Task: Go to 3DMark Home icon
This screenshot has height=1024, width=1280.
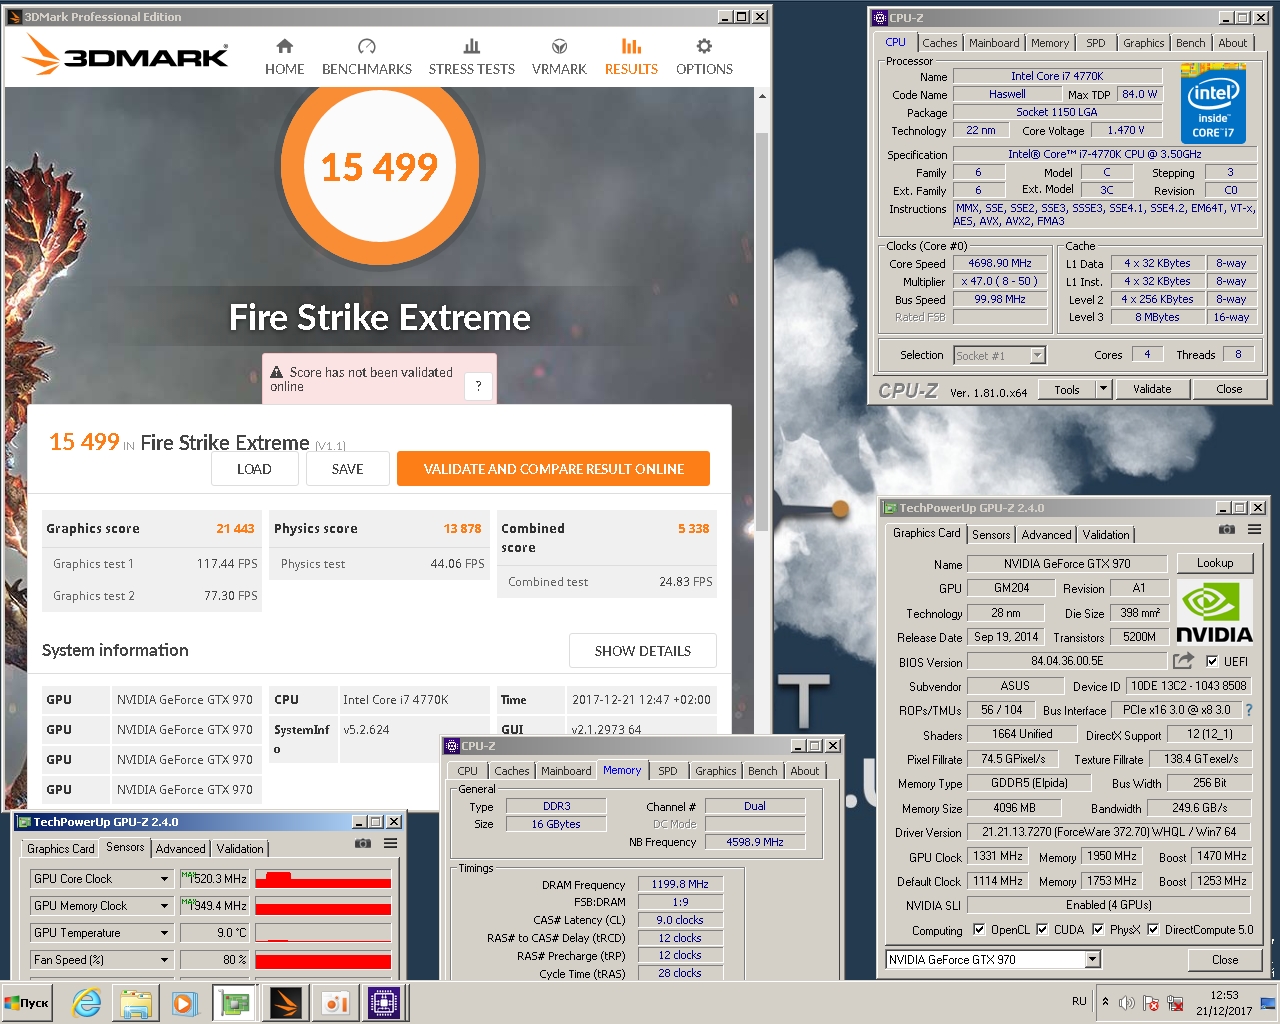Action: (285, 46)
